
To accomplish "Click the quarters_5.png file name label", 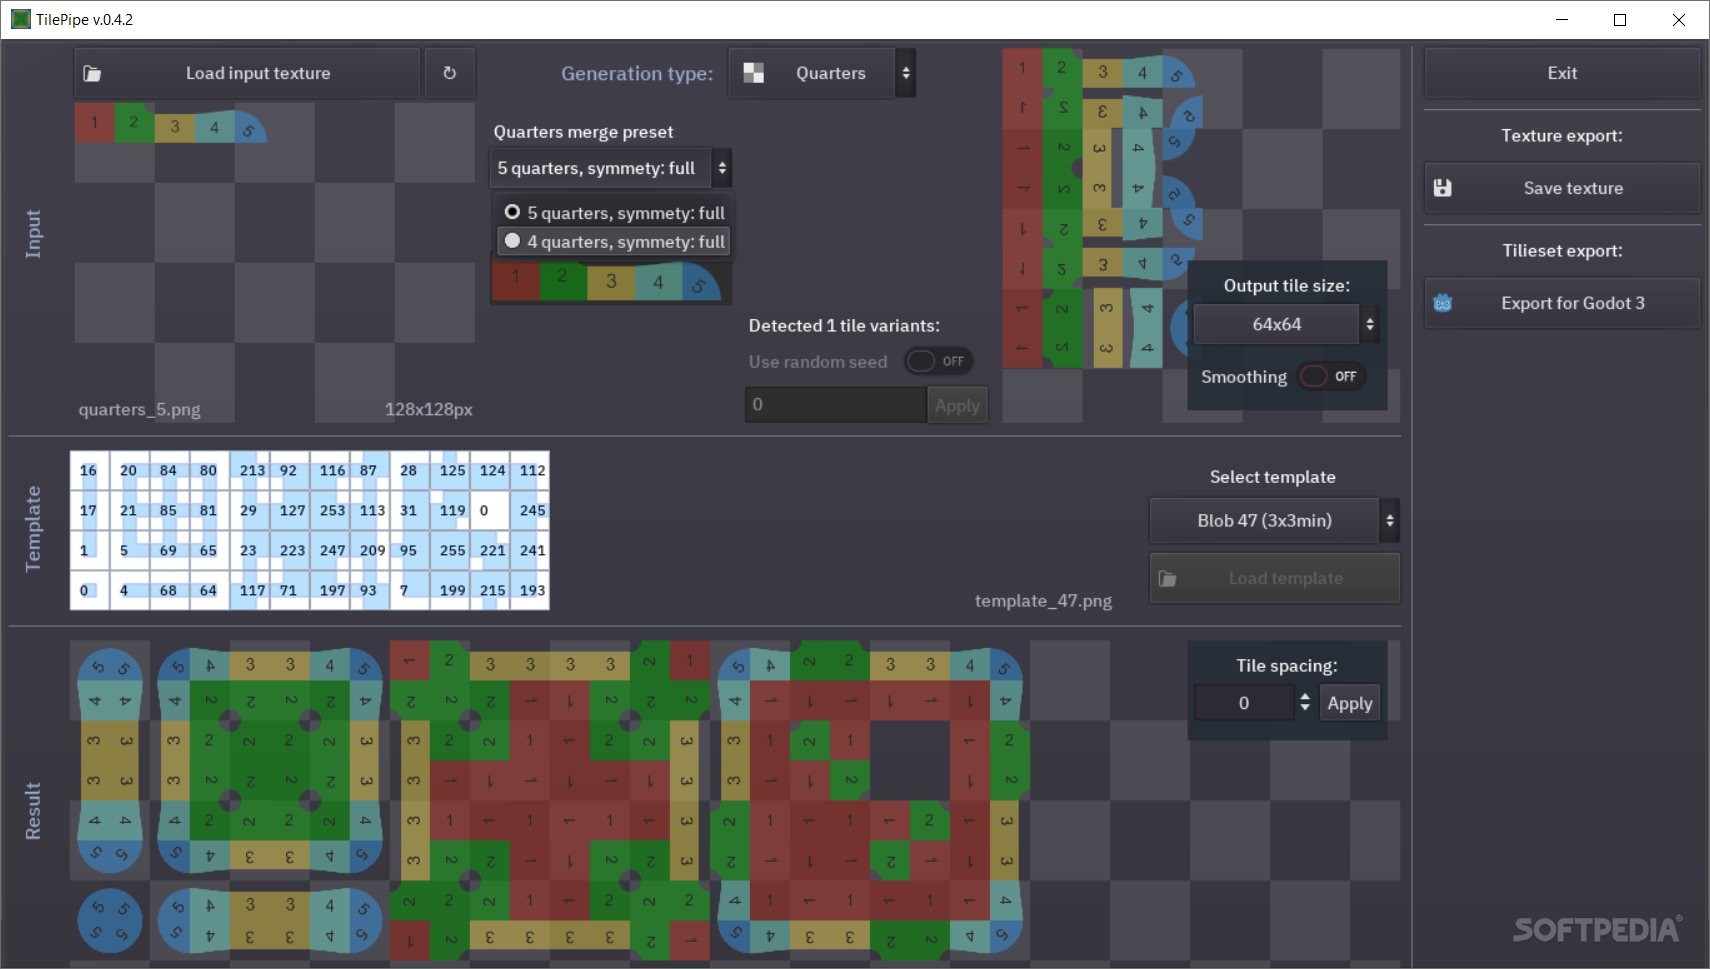I will click(x=139, y=409).
